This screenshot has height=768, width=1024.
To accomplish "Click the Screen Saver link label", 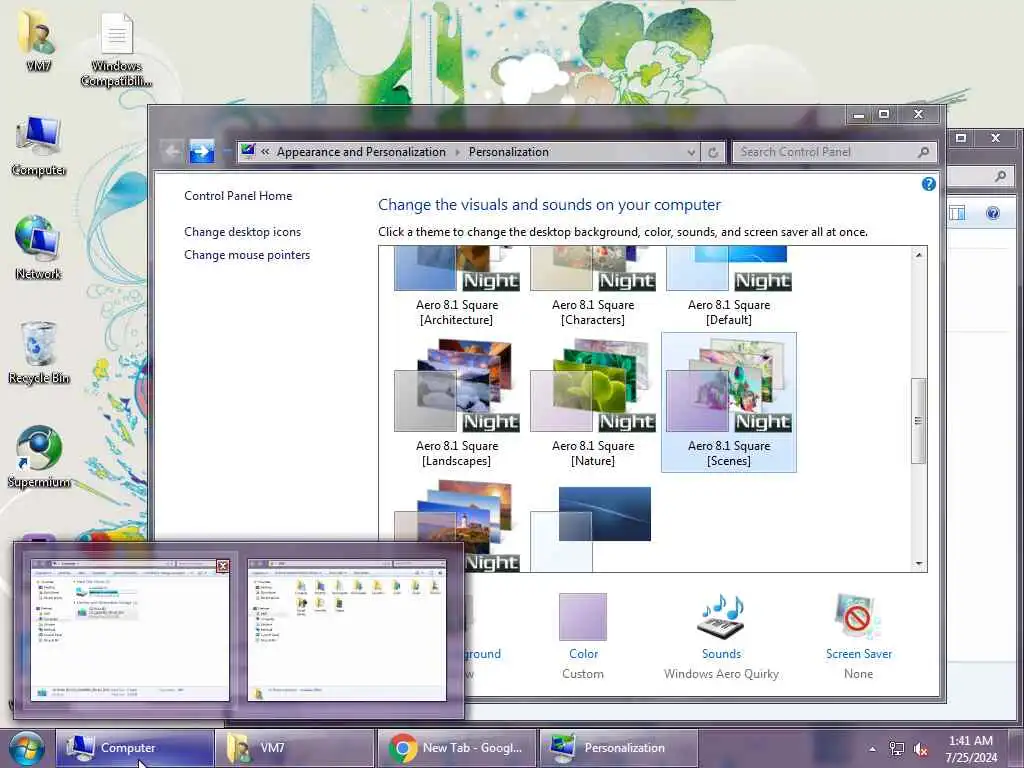I will pyautogui.click(x=858, y=654).
